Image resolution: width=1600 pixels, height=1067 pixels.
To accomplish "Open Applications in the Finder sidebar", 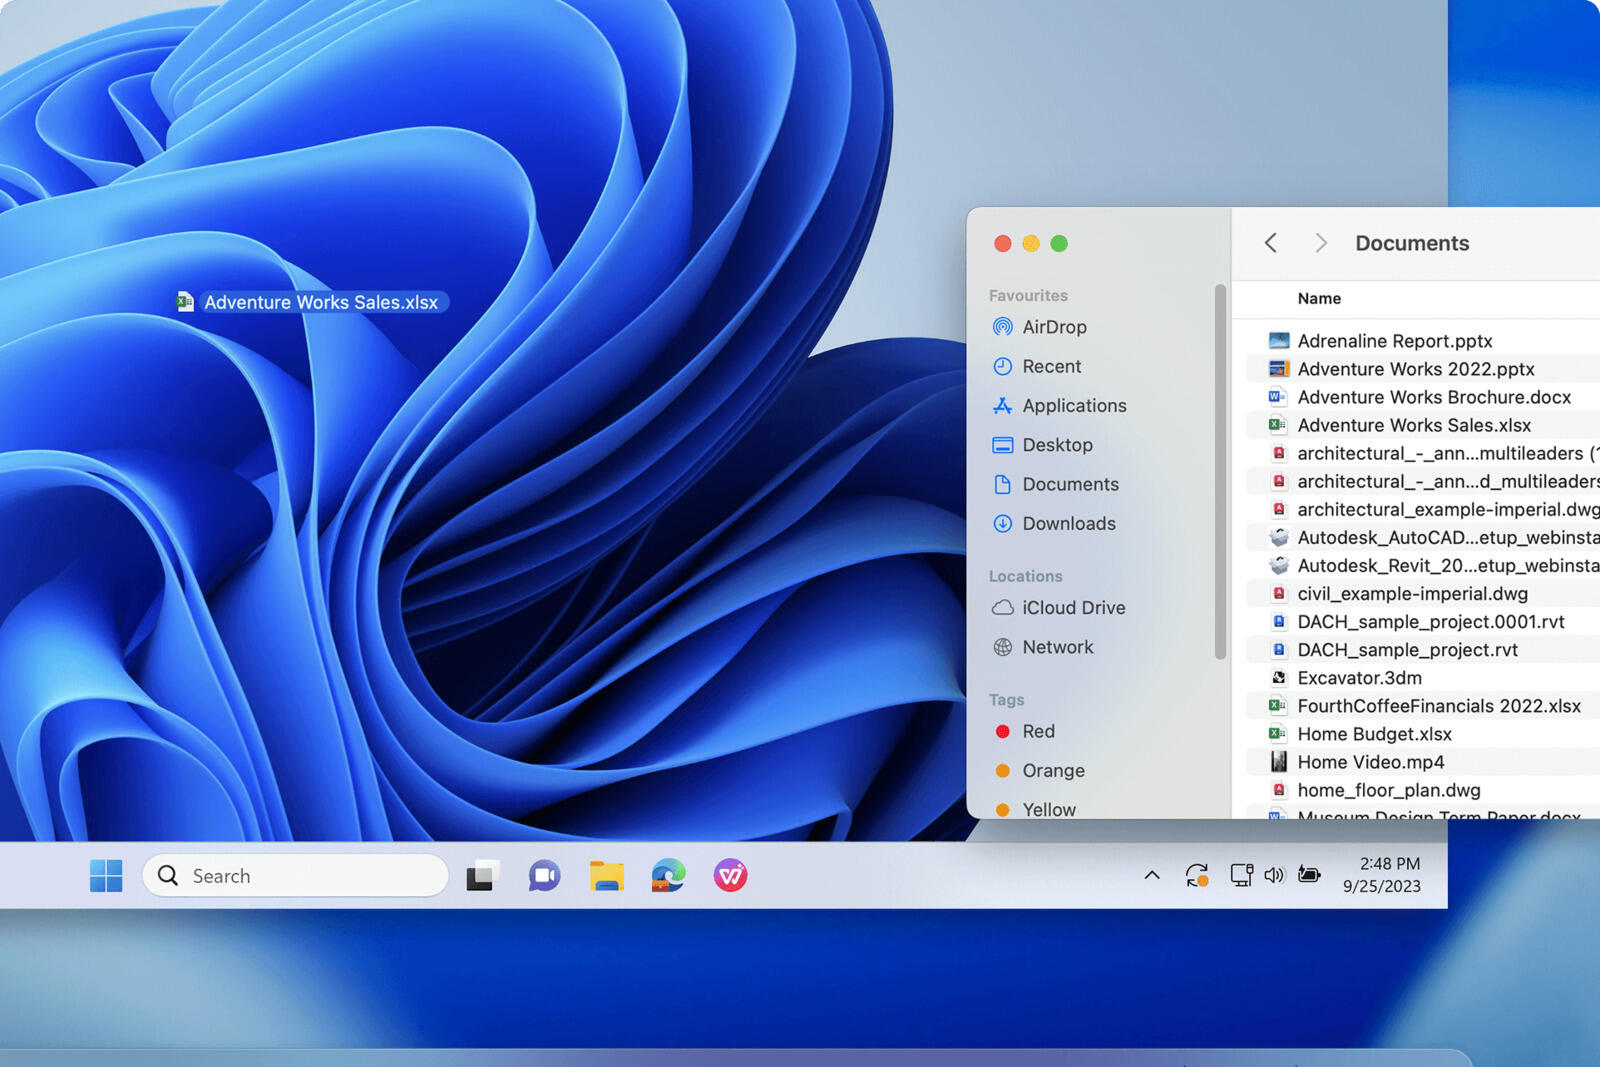I will point(1074,405).
